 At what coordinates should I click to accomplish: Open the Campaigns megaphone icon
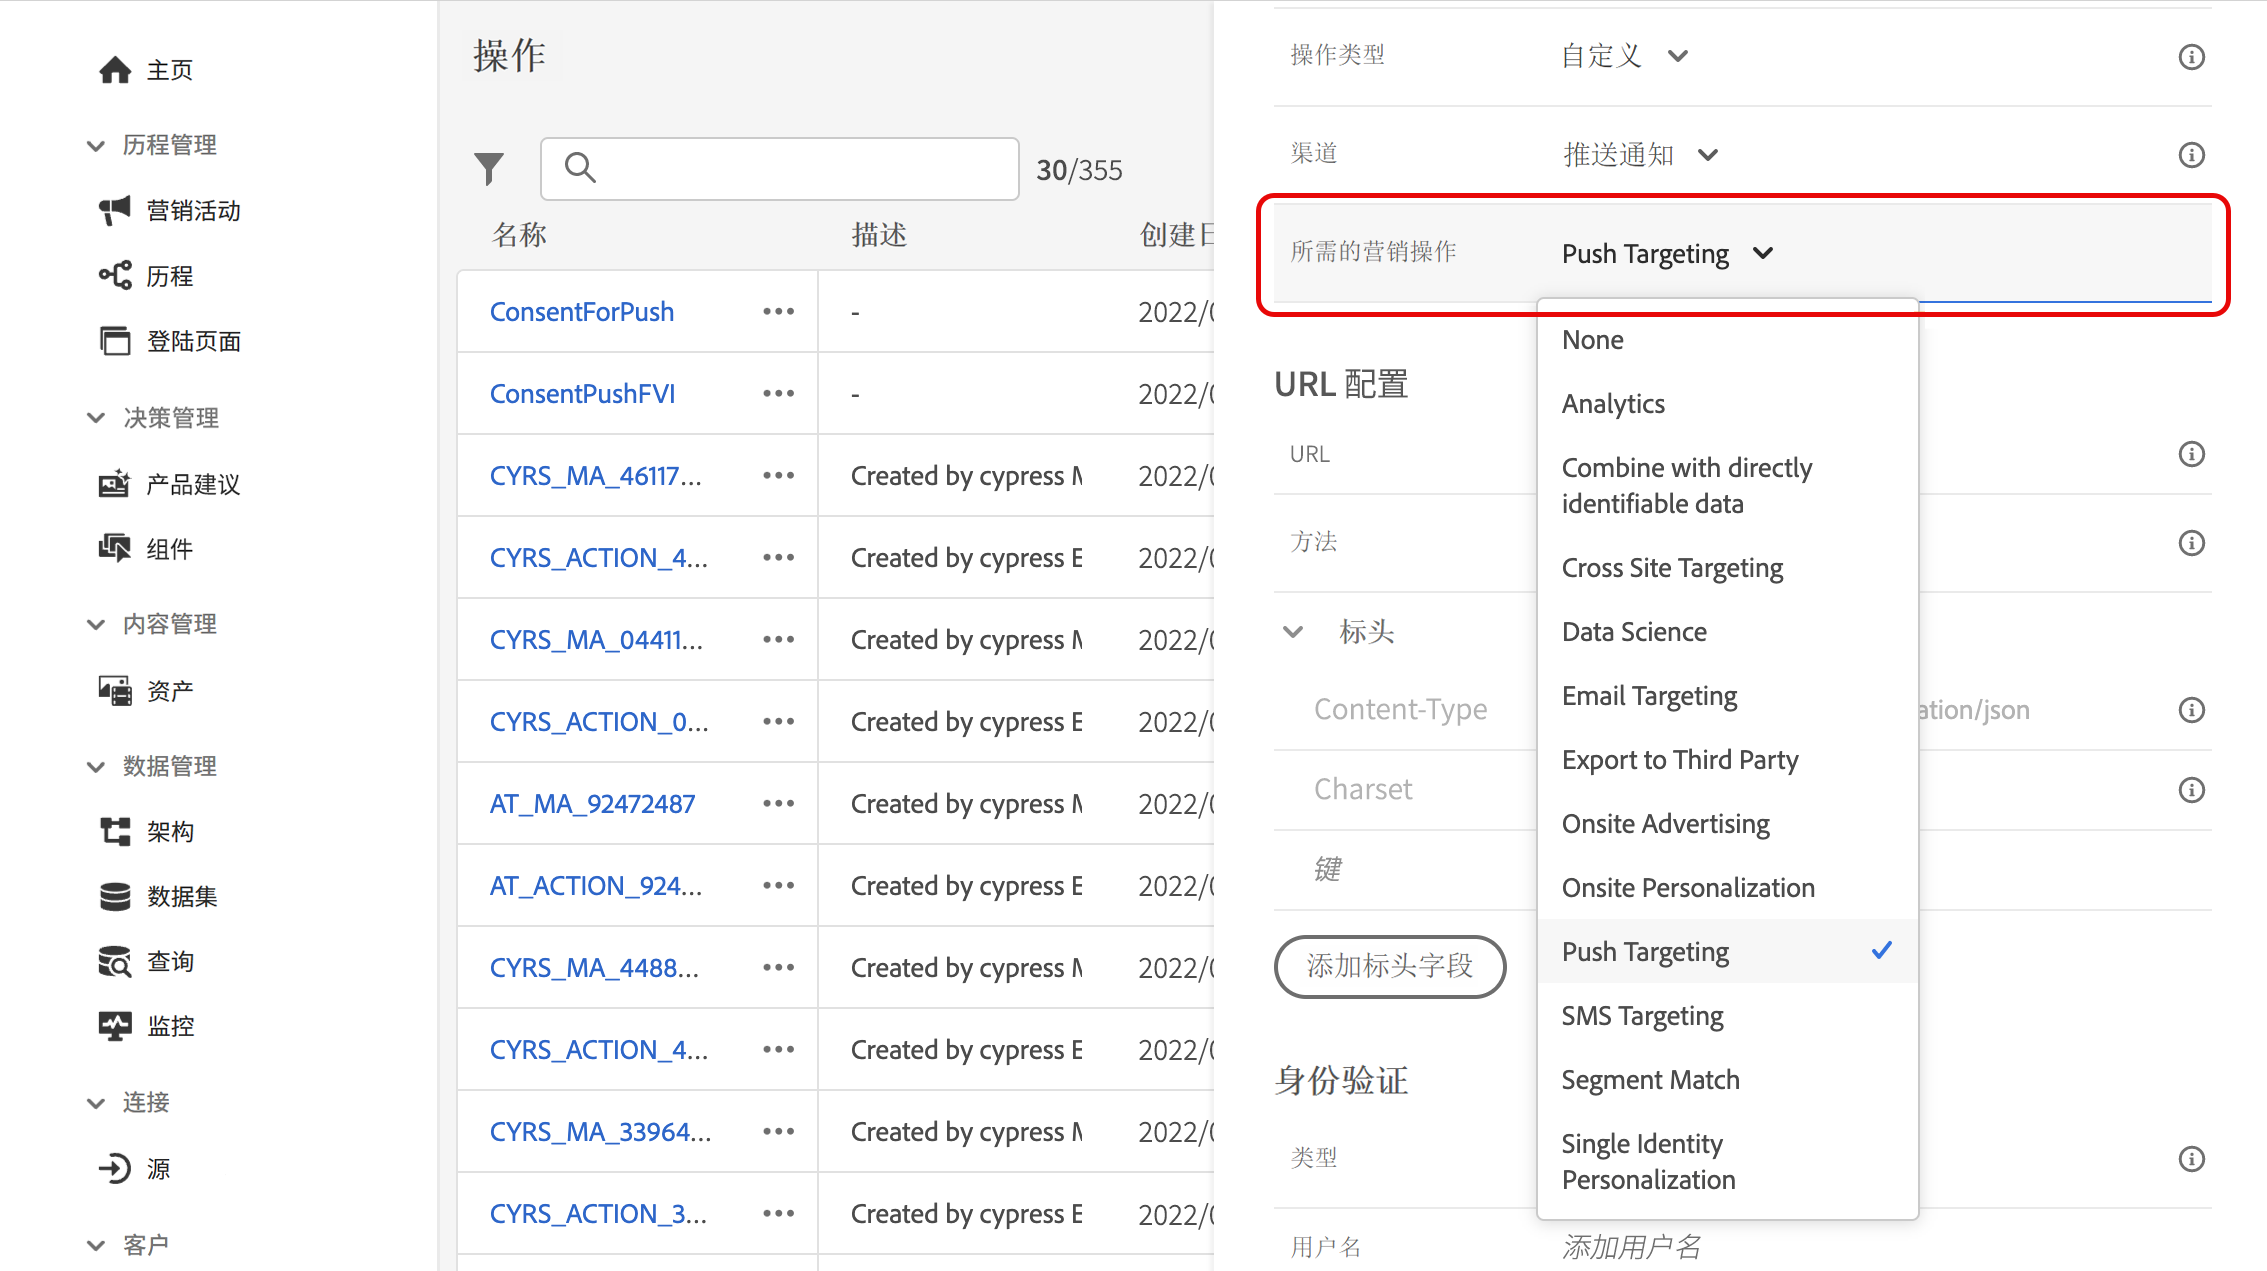click(x=115, y=210)
